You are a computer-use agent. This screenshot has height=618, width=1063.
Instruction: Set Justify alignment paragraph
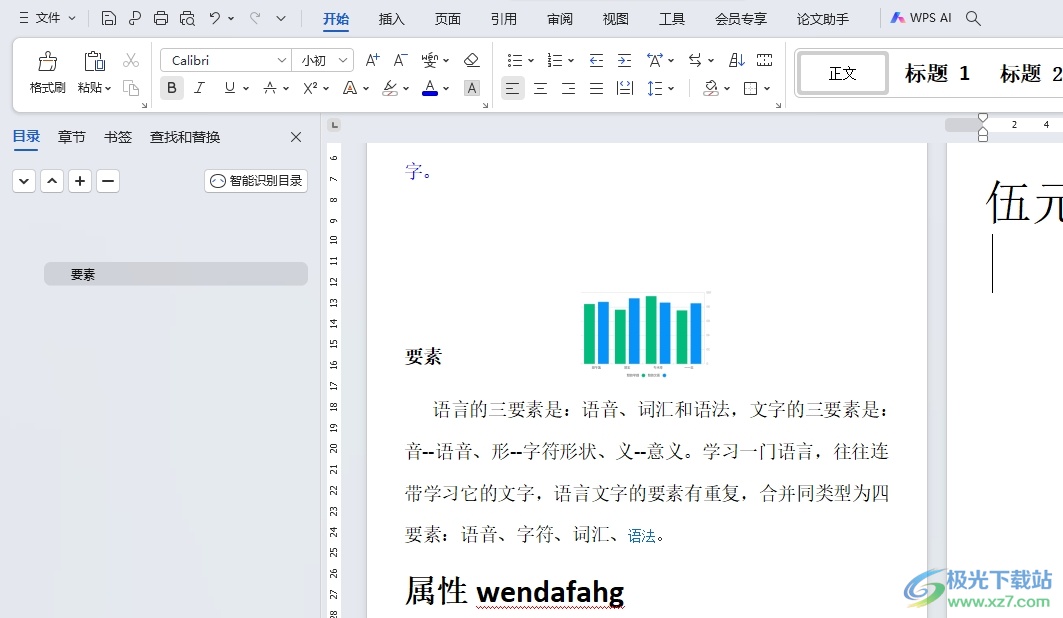(x=597, y=88)
